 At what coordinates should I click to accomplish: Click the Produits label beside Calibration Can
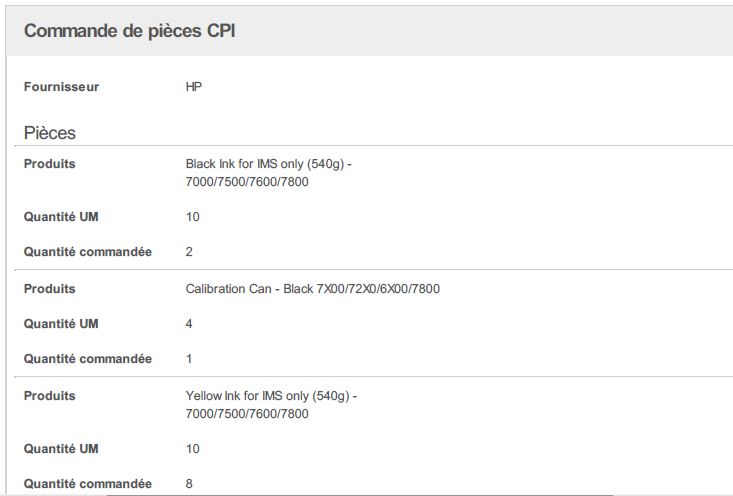point(50,289)
